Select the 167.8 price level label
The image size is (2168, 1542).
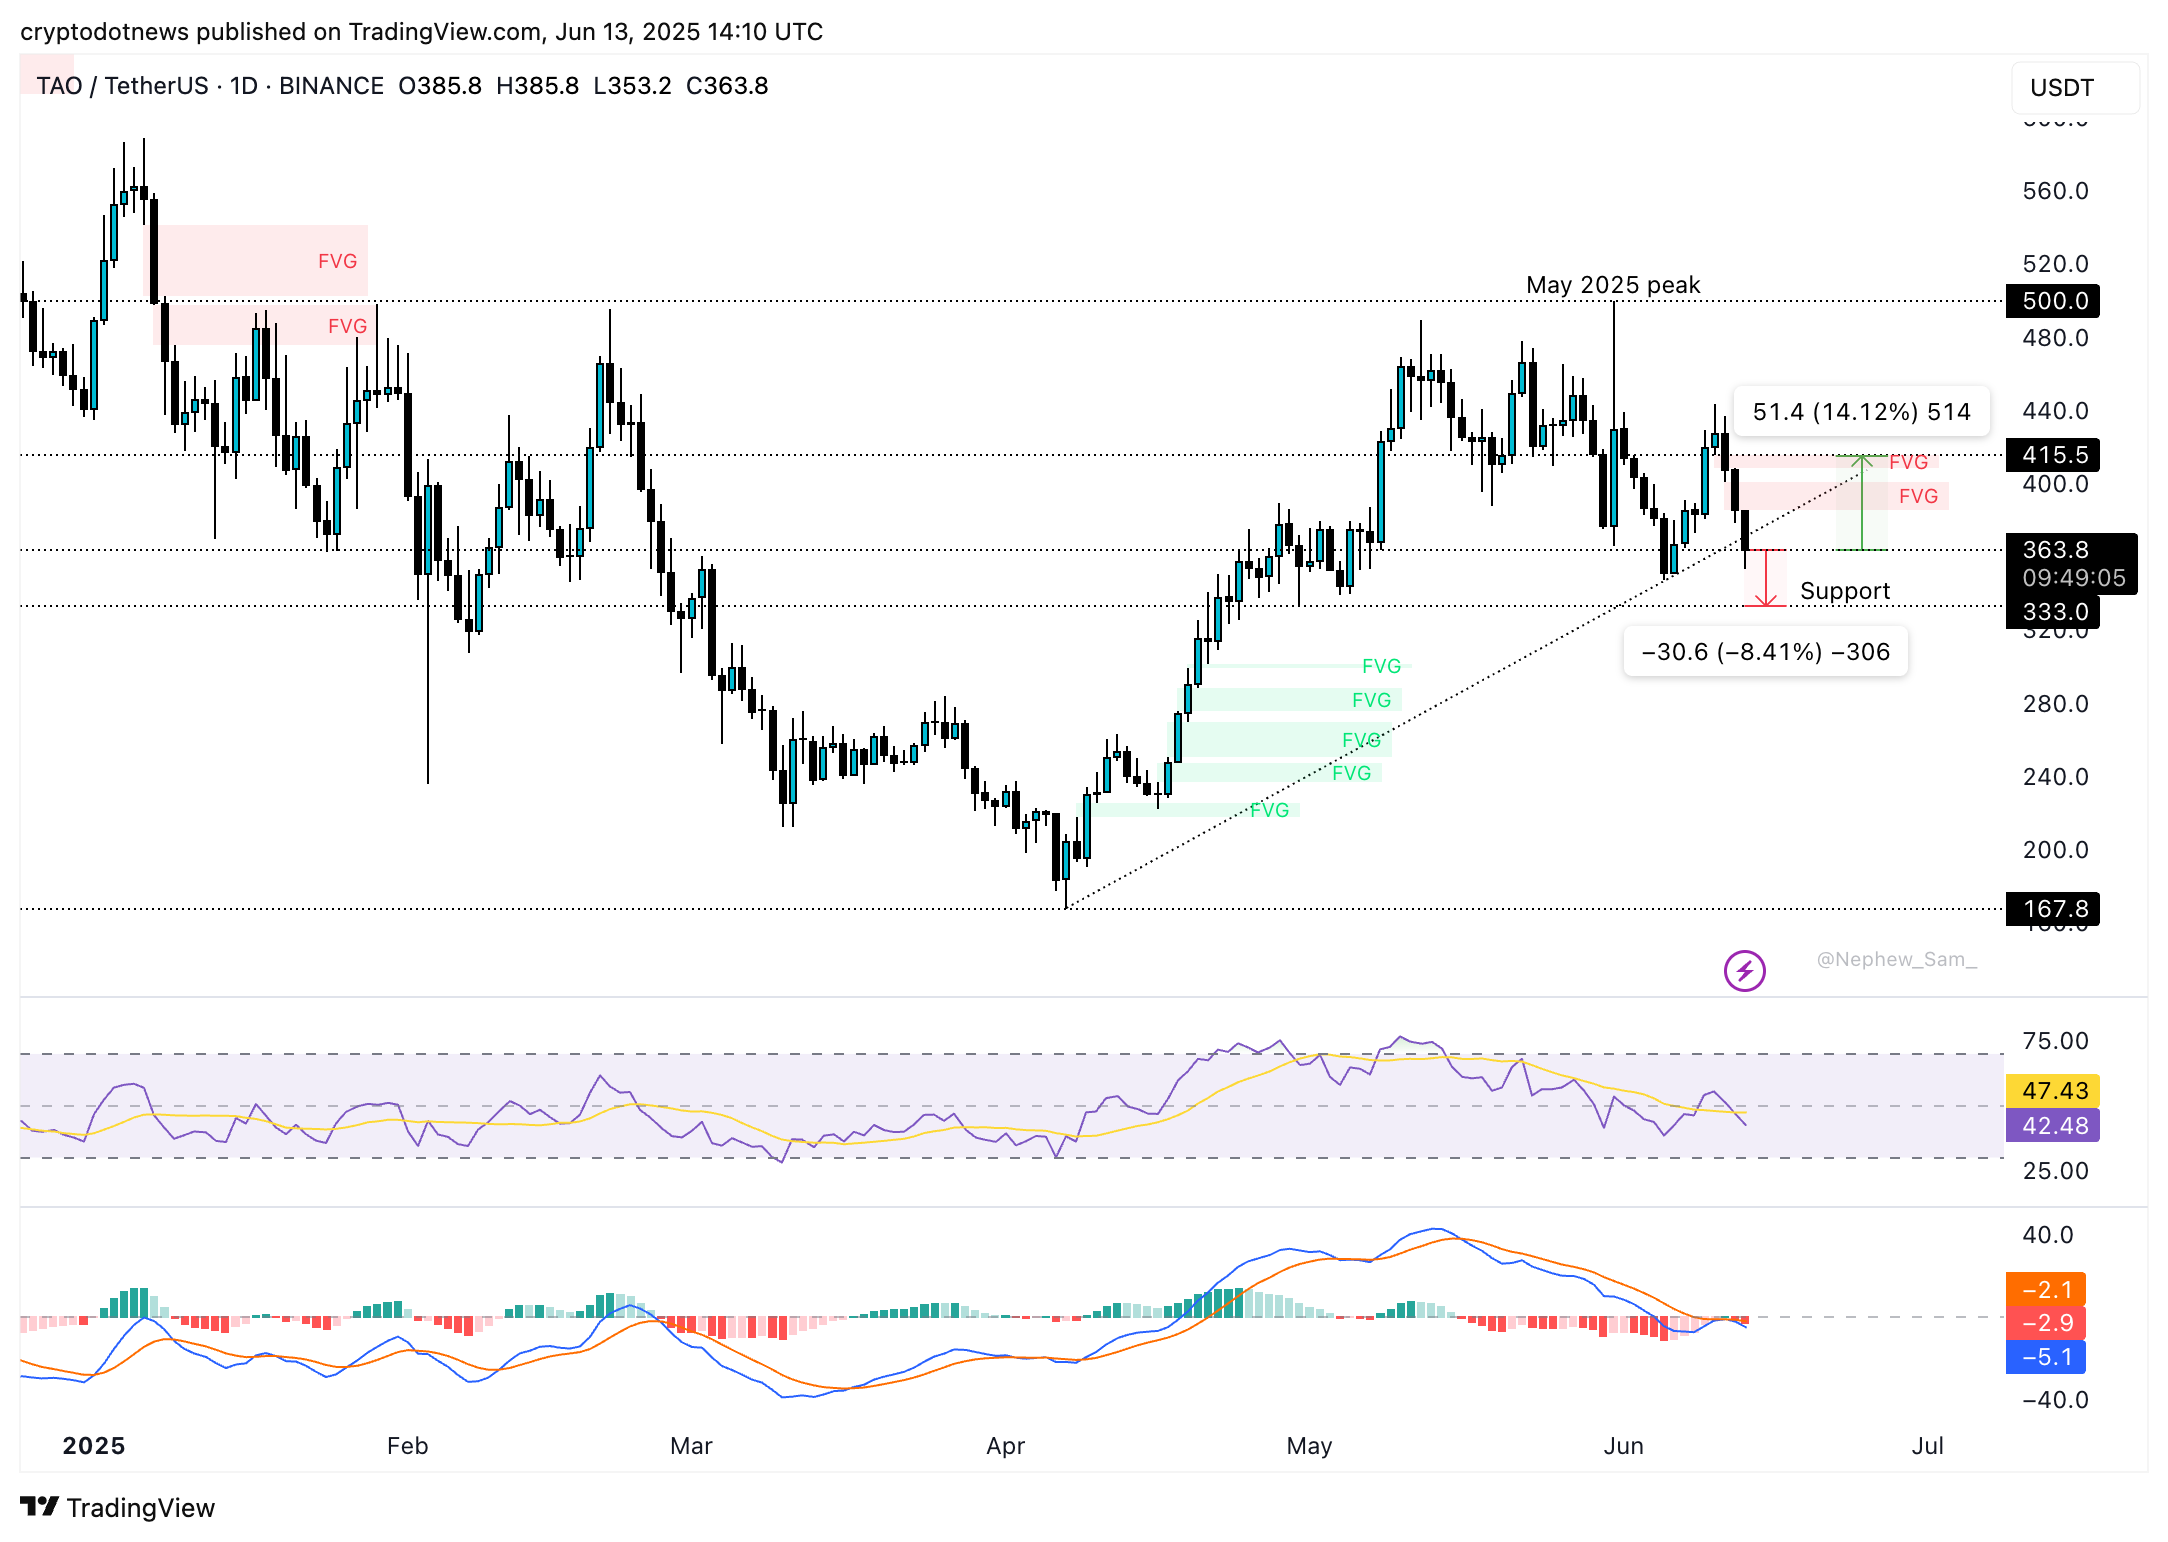2053,909
